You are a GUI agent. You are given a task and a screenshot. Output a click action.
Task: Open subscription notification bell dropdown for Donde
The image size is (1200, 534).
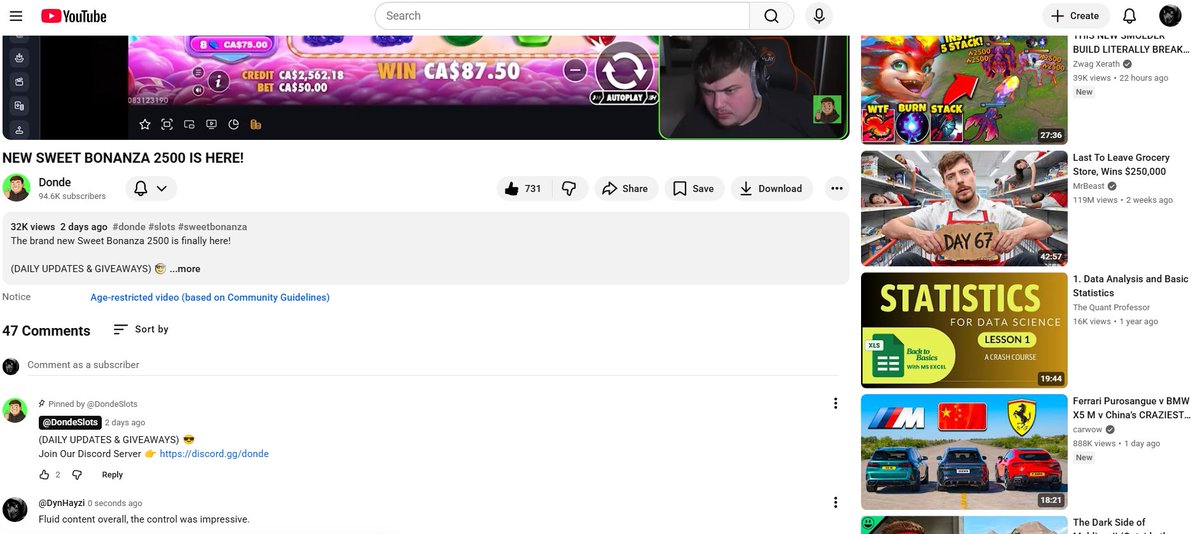coord(151,188)
